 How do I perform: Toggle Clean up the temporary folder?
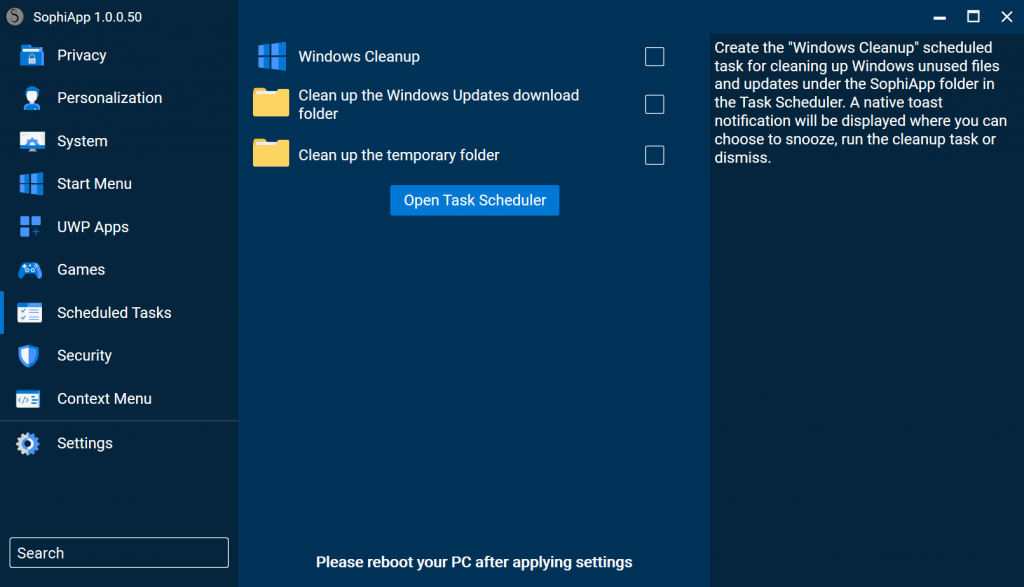coord(654,155)
